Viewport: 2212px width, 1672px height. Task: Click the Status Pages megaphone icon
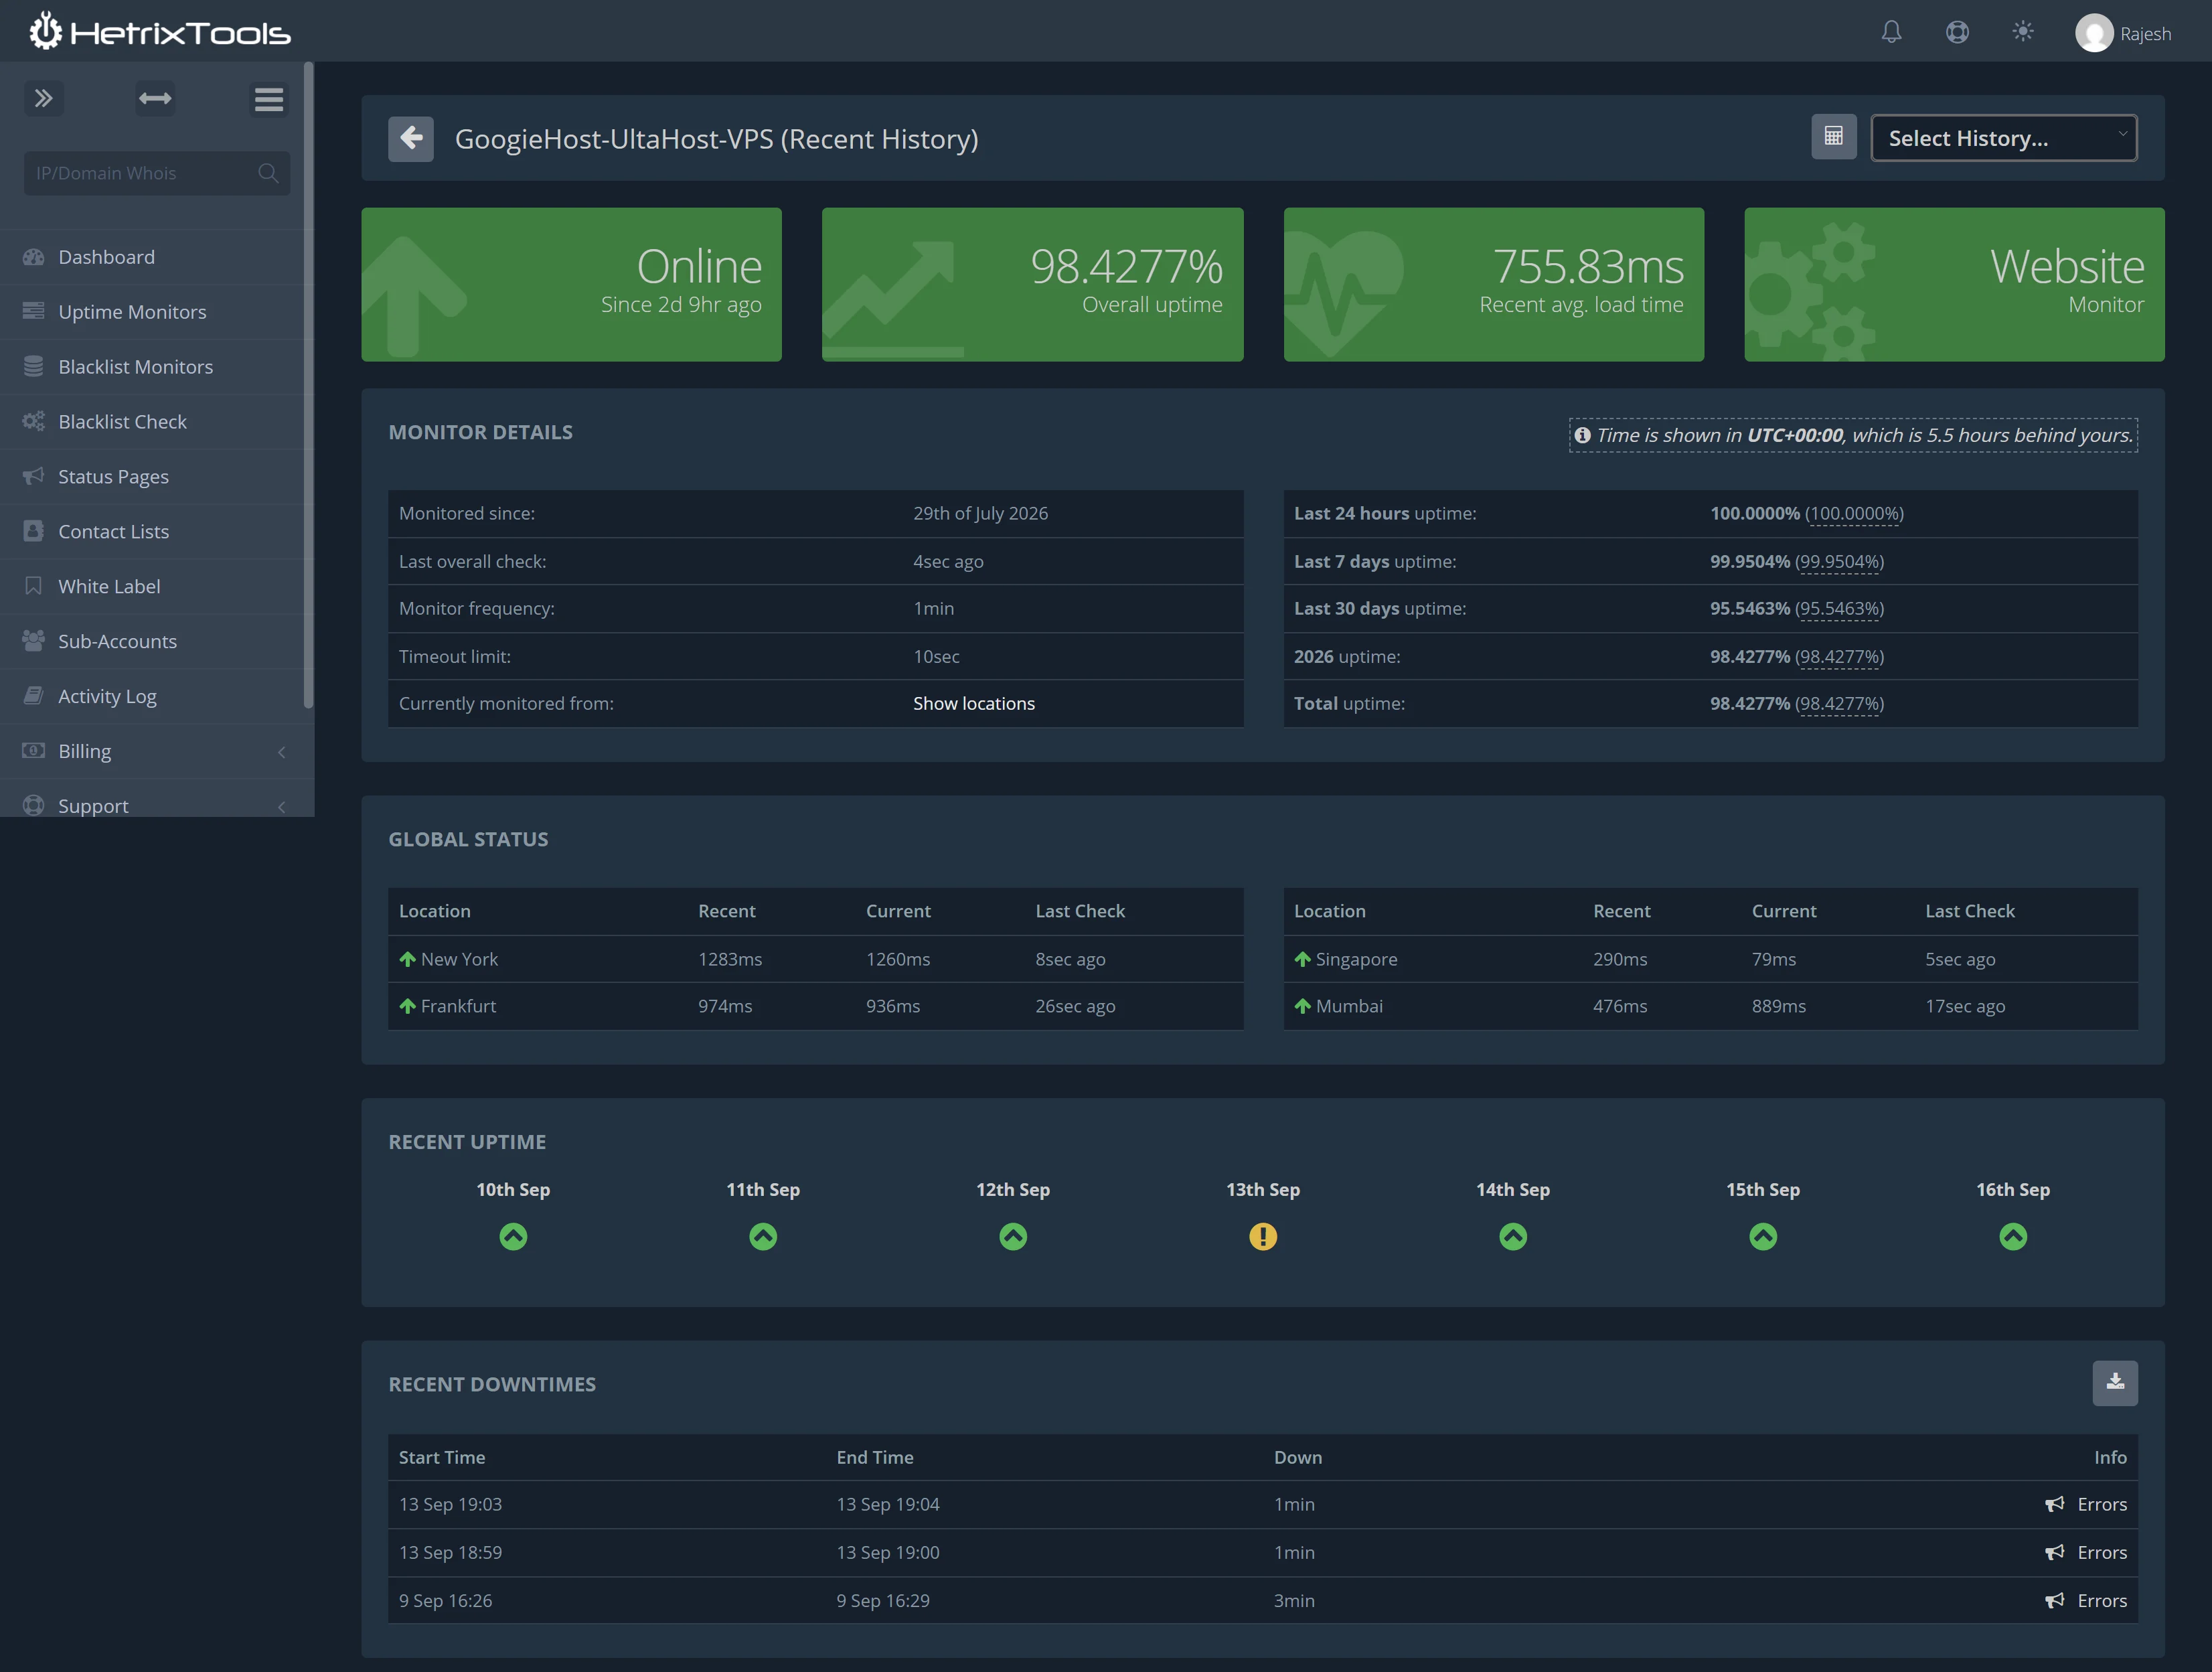(x=33, y=476)
